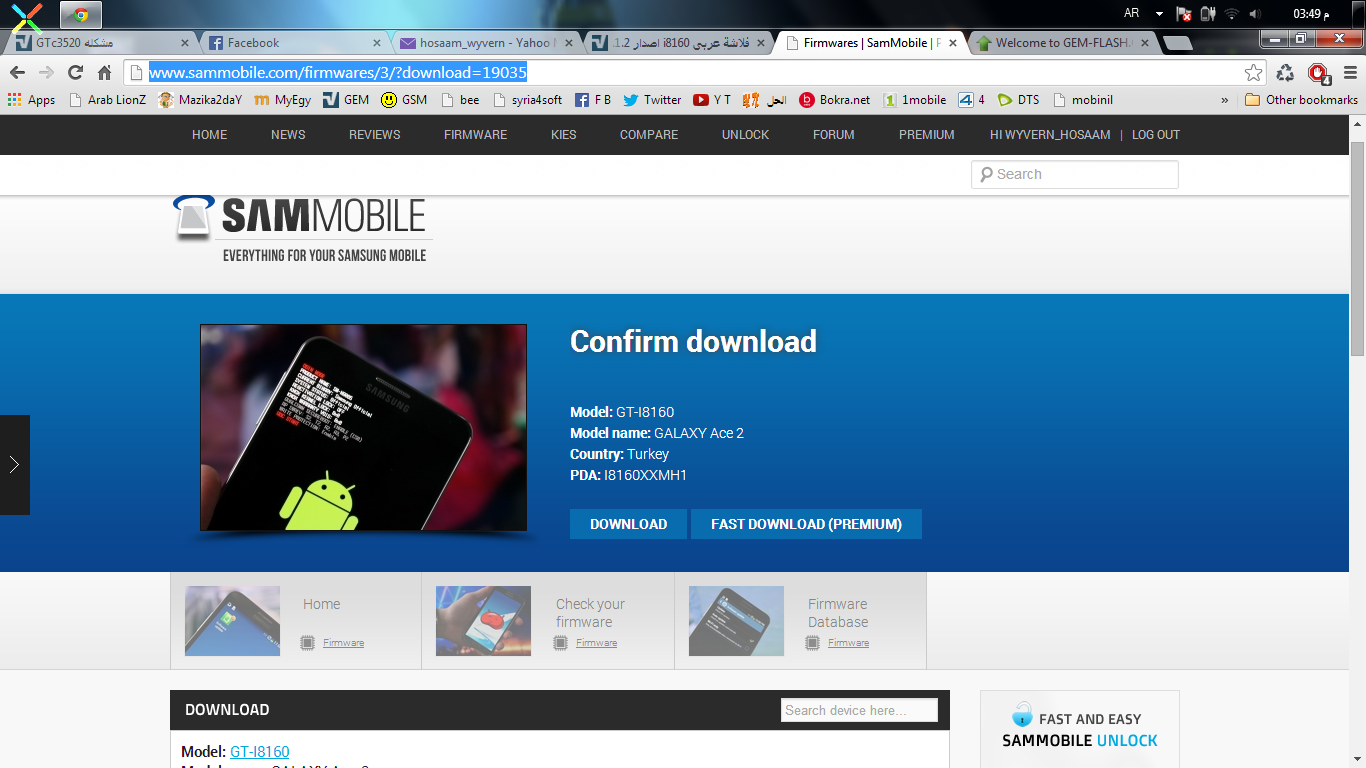The height and width of the screenshot is (768, 1366).
Task: Open the GSM smiley bookmark
Action: (x=404, y=100)
